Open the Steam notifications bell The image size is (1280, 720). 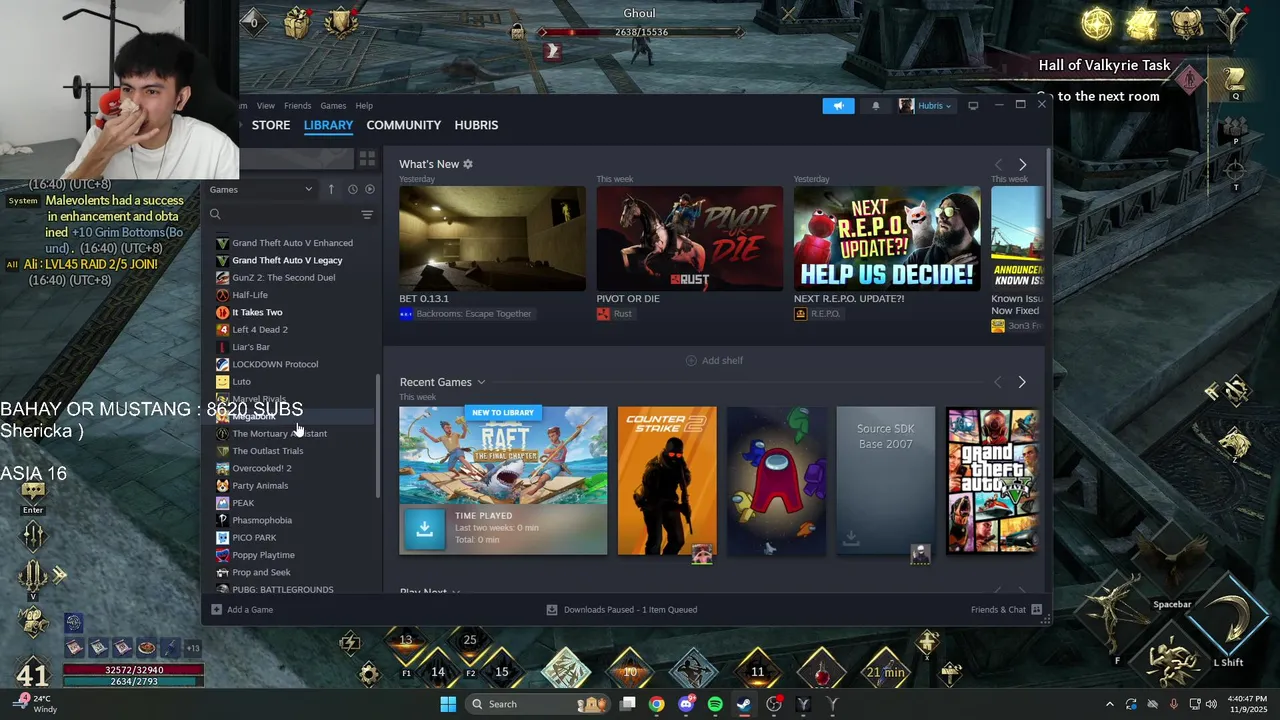click(876, 106)
